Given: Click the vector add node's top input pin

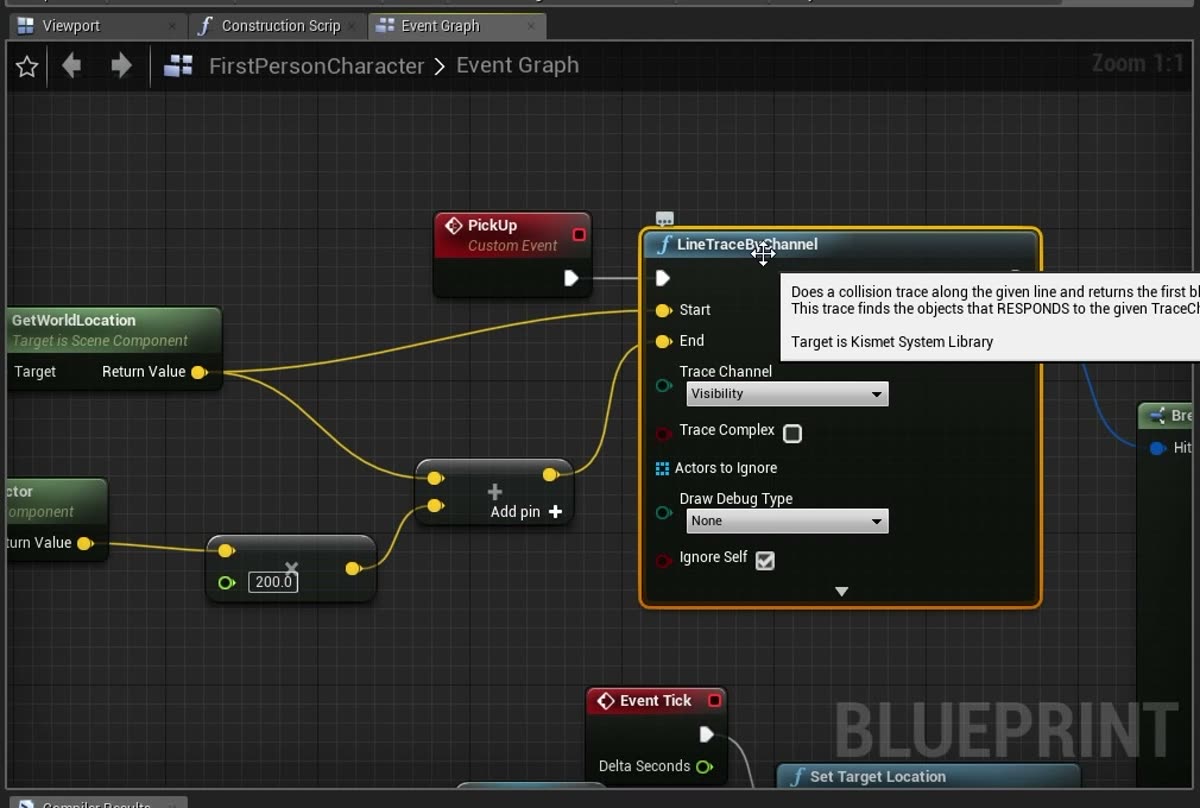Looking at the screenshot, I should pos(435,478).
